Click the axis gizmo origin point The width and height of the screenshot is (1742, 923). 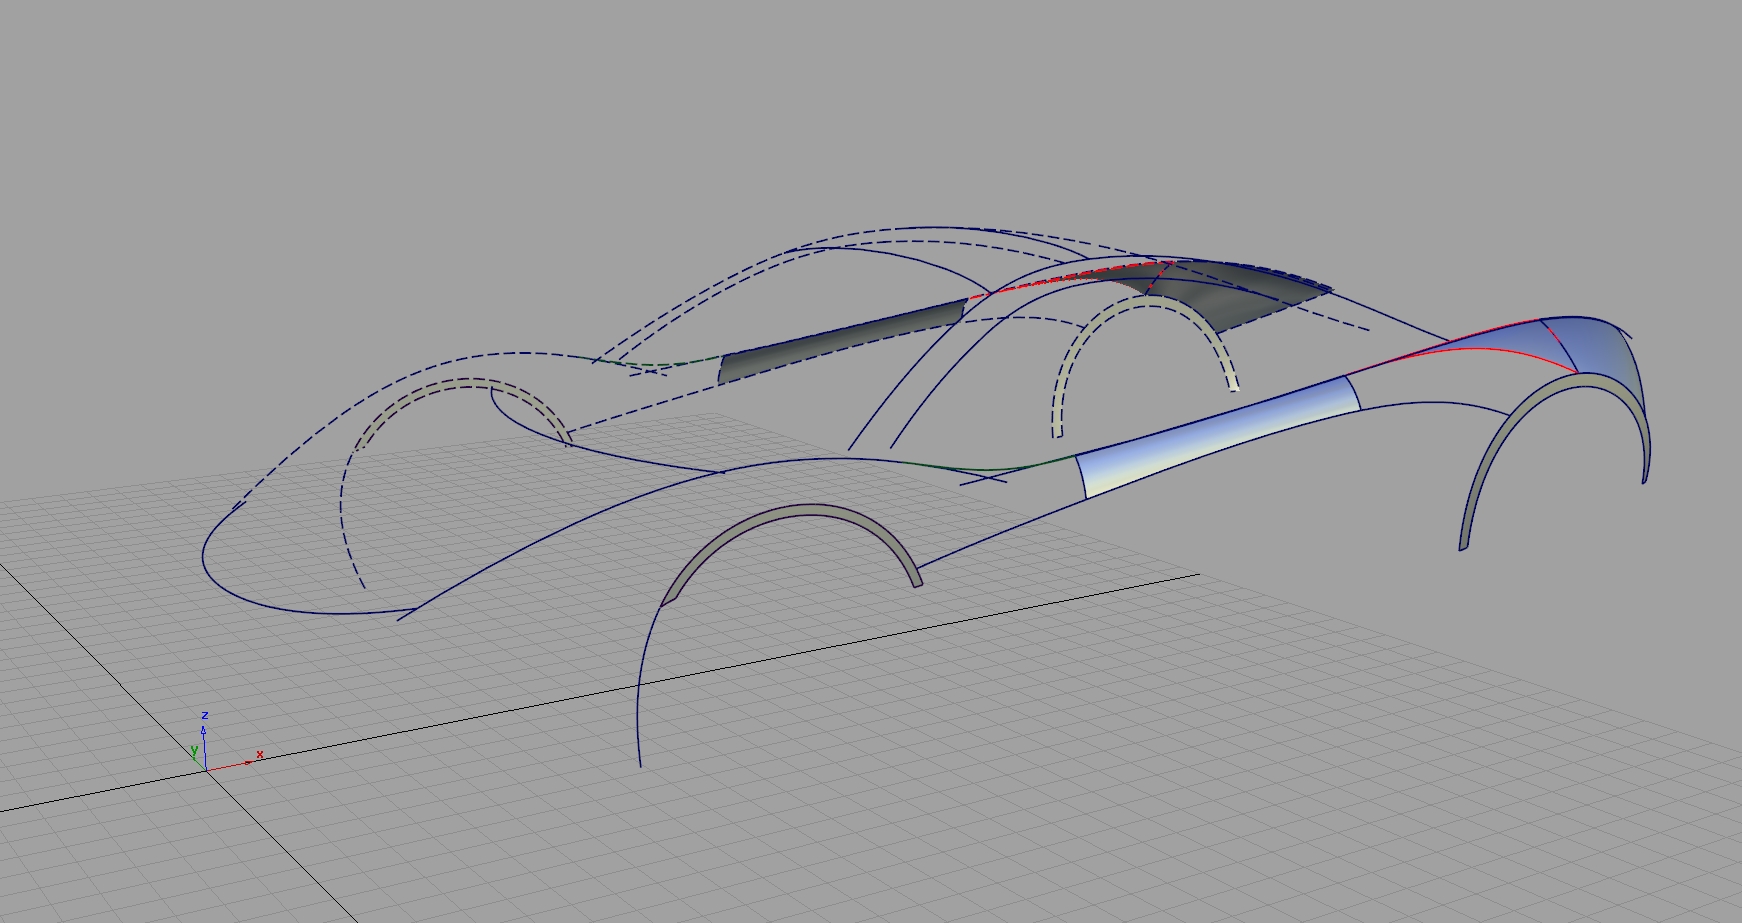point(206,771)
